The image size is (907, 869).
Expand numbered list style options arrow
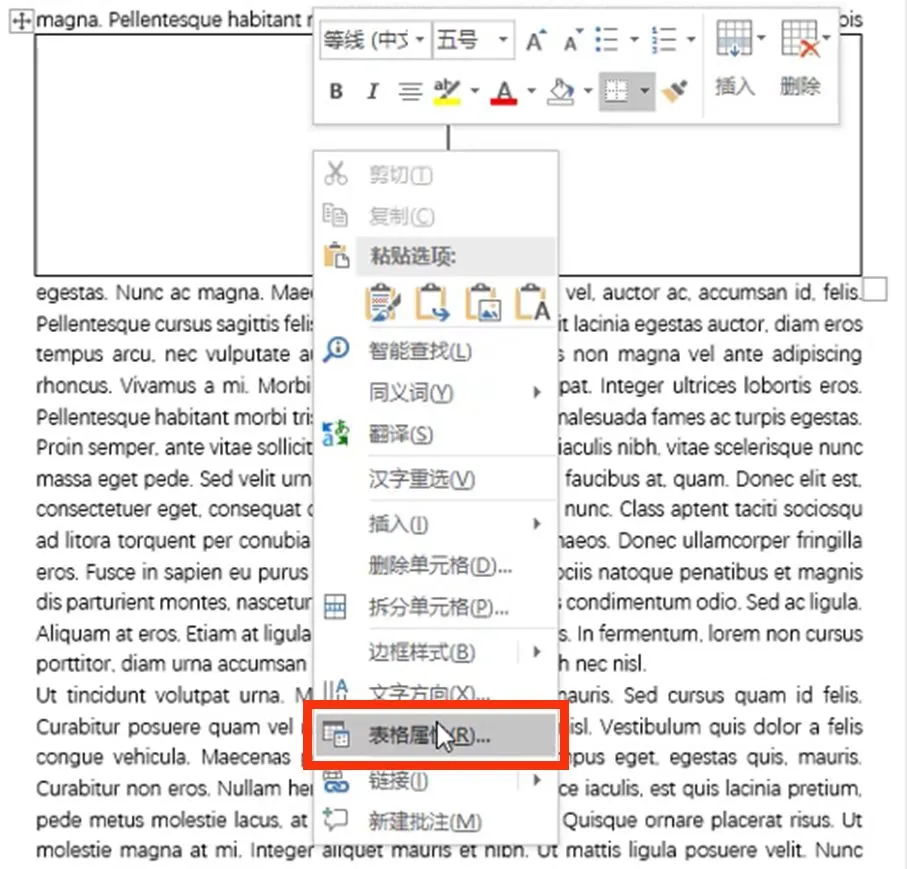click(691, 40)
